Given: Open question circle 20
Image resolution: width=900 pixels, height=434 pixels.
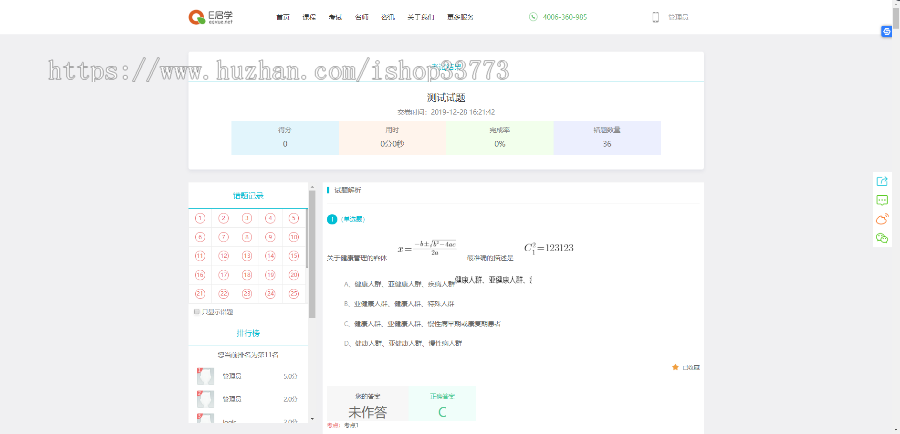Looking at the screenshot, I should [x=294, y=275].
